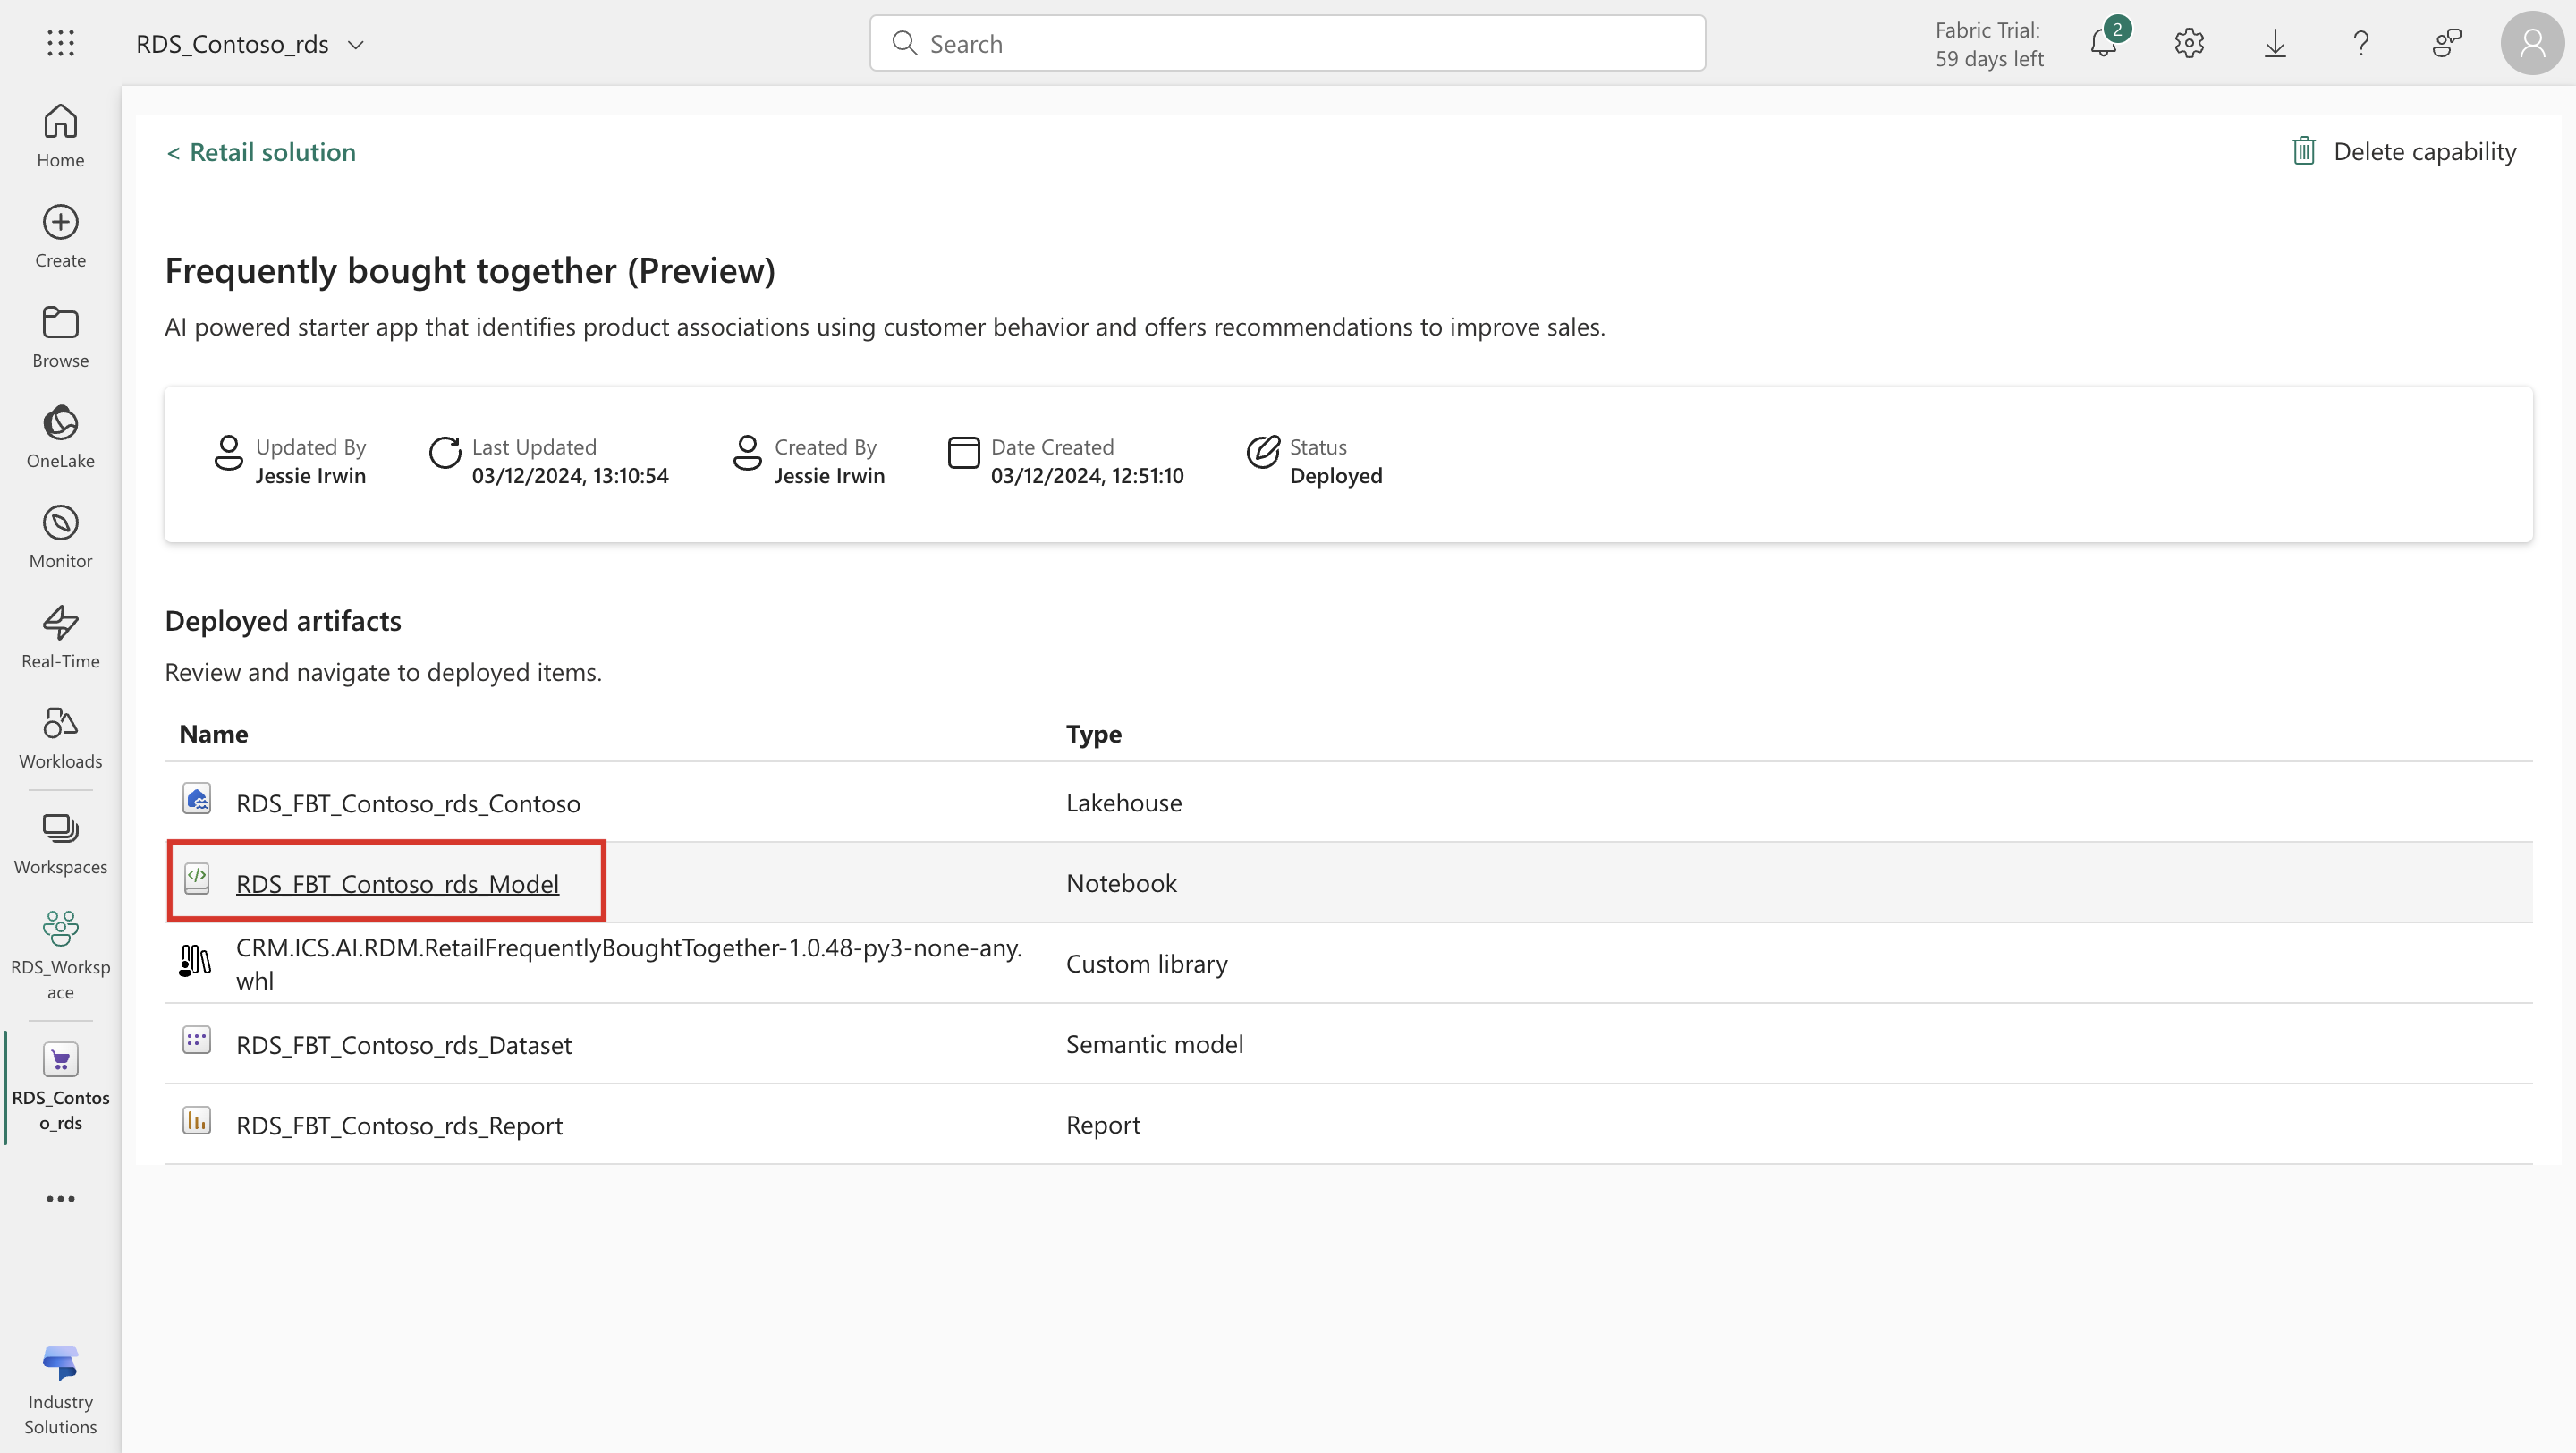This screenshot has width=2576, height=1453.
Task: Click the Report icon in artifacts list
Action: 197,1120
